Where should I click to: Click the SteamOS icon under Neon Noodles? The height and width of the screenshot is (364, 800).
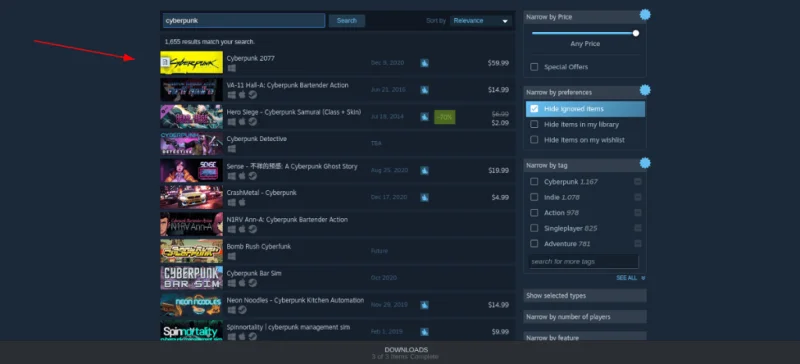(x=242, y=310)
